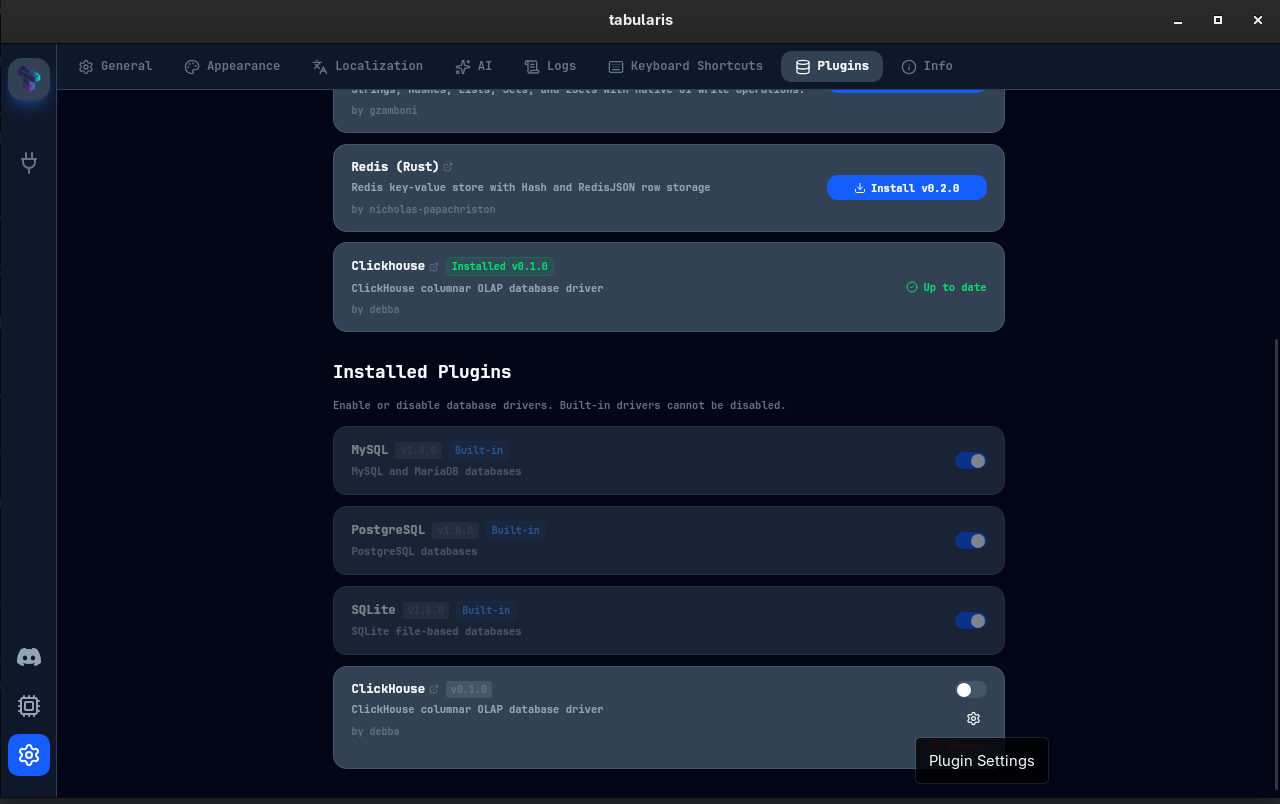Go to Keyboard Shortcuts settings
Screen dimensions: 1280x804
coord(685,66)
